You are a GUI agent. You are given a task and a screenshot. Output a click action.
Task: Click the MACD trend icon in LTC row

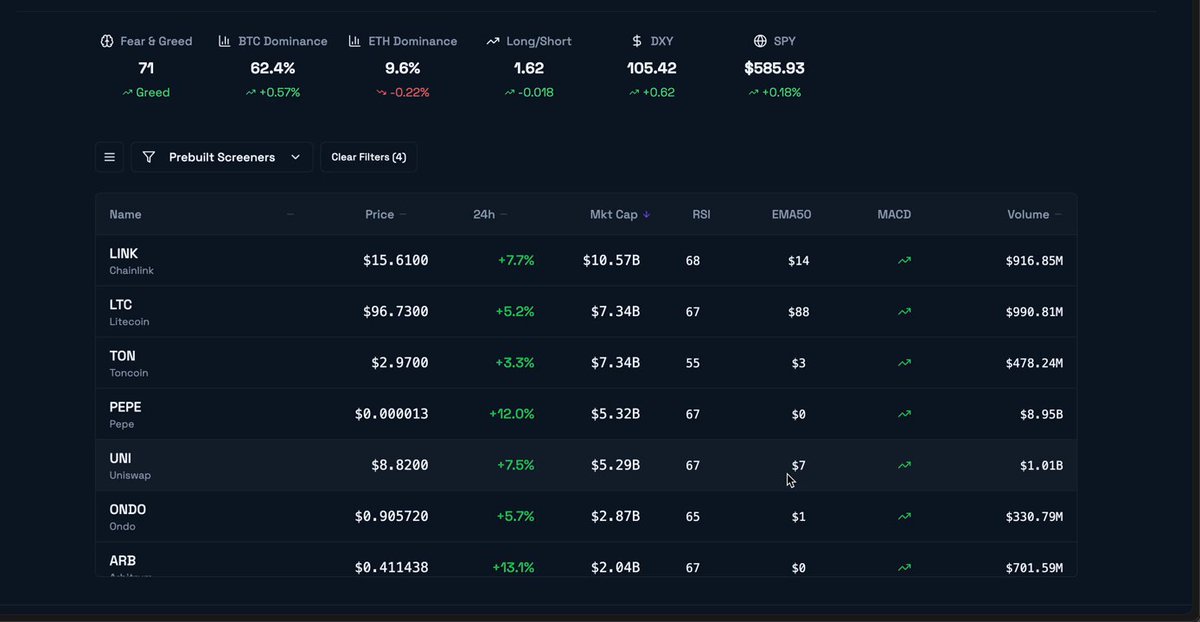click(905, 311)
